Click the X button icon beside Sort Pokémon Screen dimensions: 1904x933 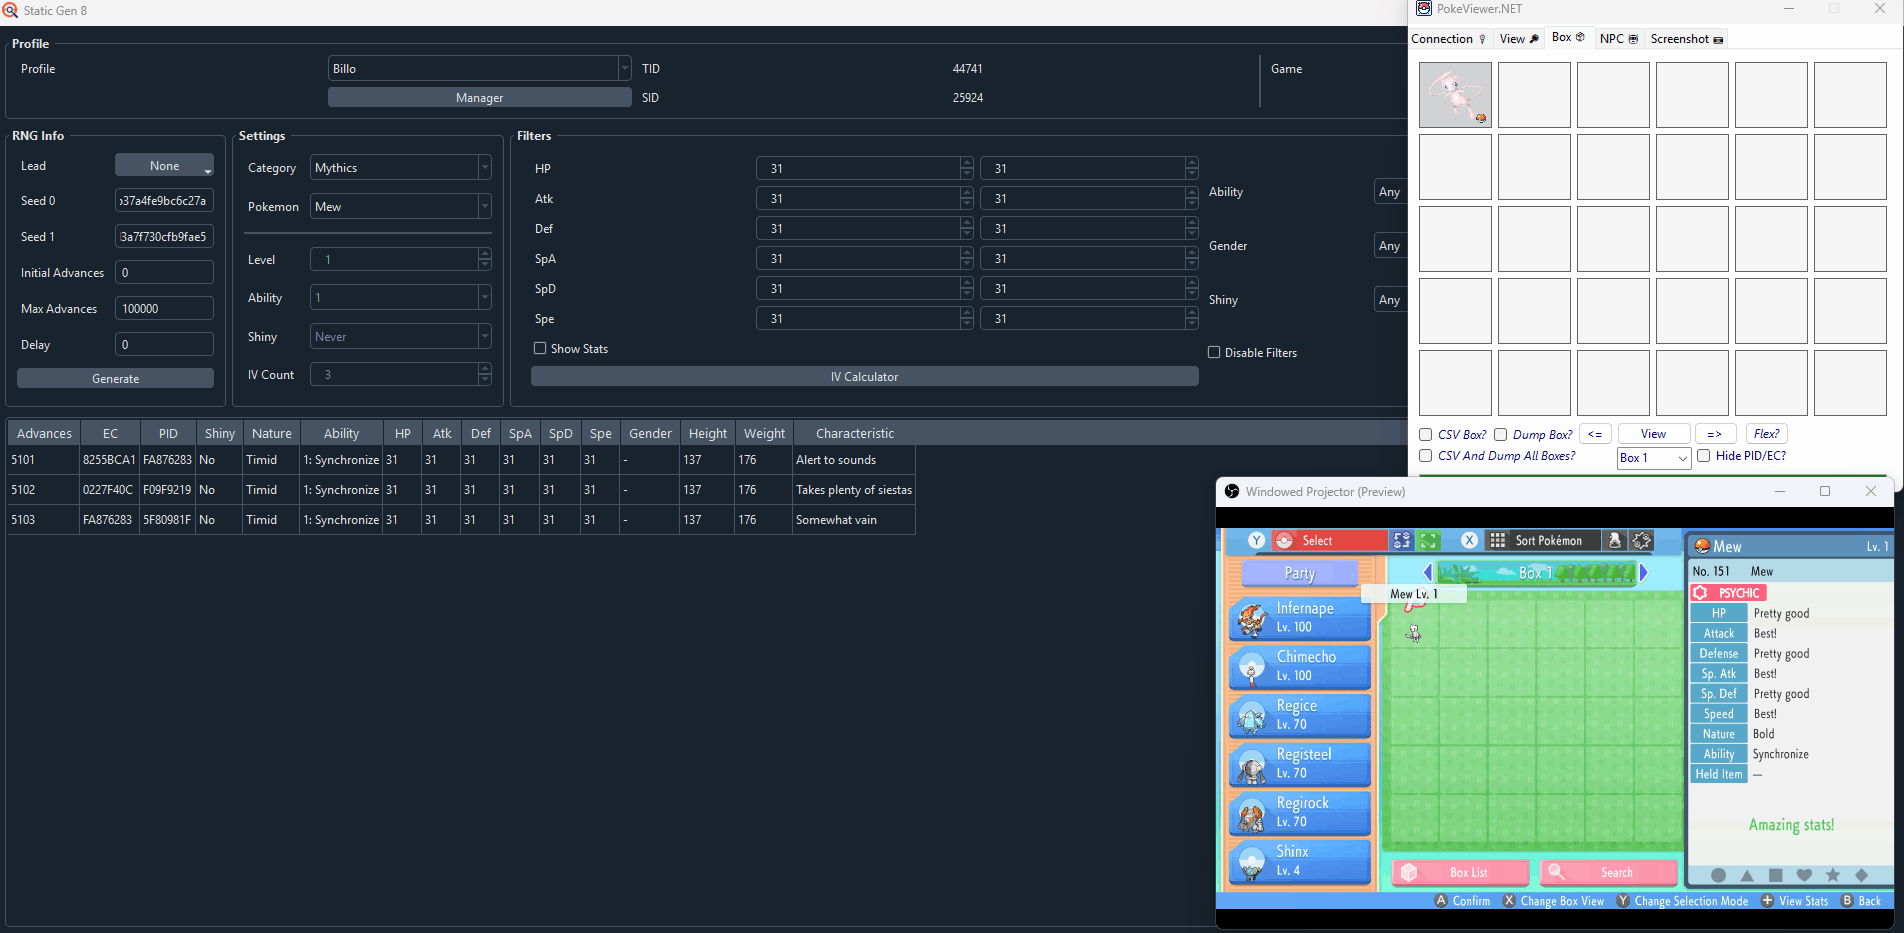tap(1469, 540)
